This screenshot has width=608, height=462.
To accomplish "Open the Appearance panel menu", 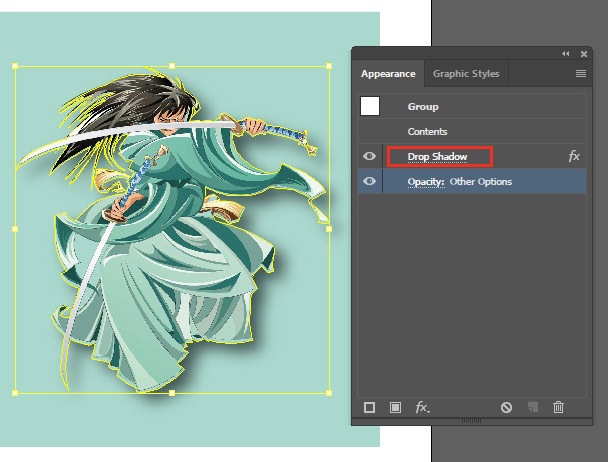I will tap(580, 74).
